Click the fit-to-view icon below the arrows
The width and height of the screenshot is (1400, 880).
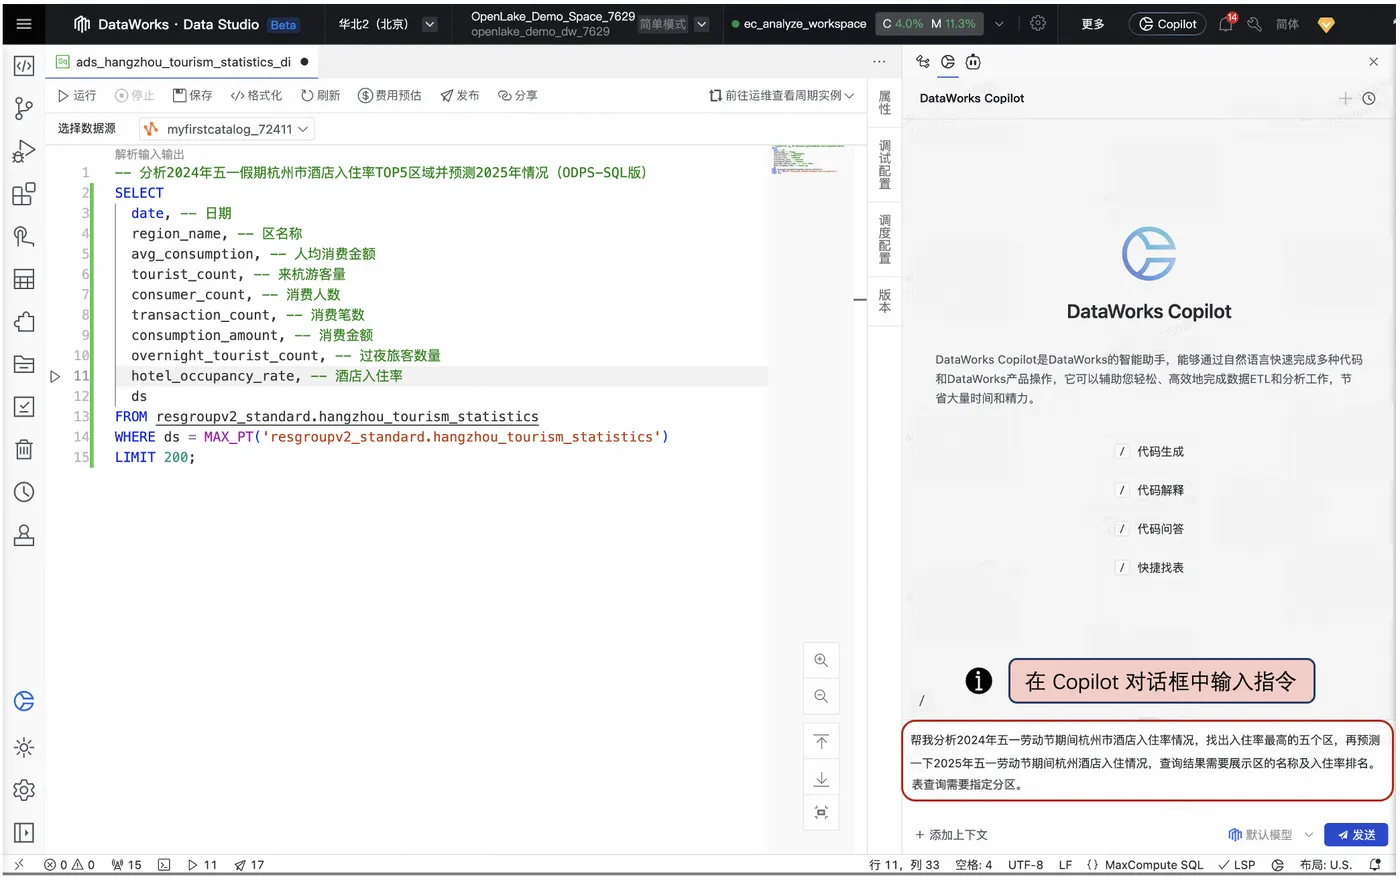(x=821, y=813)
